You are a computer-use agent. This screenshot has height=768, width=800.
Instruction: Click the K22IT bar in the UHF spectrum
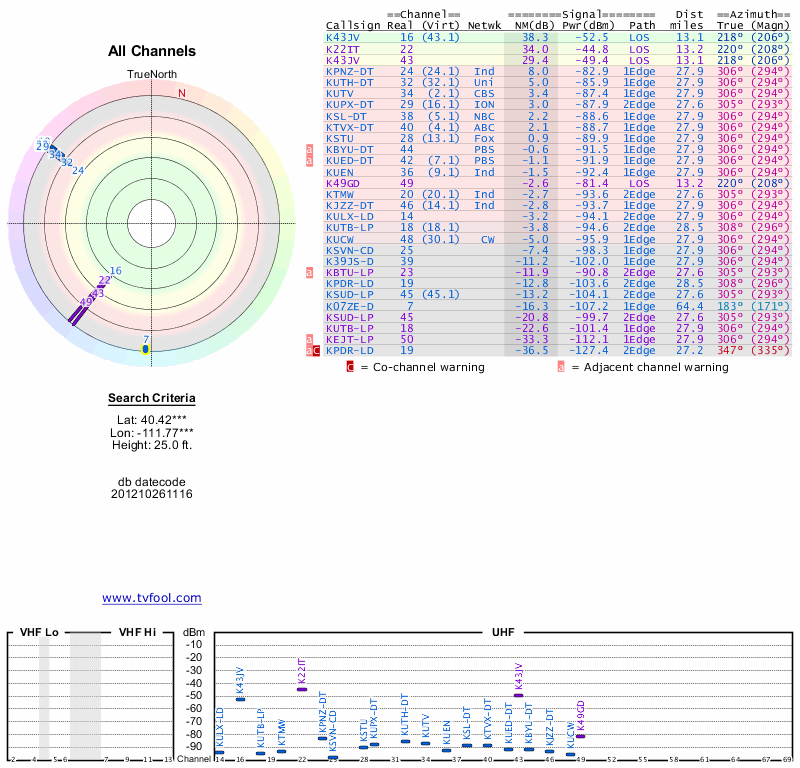pyautogui.click(x=302, y=689)
